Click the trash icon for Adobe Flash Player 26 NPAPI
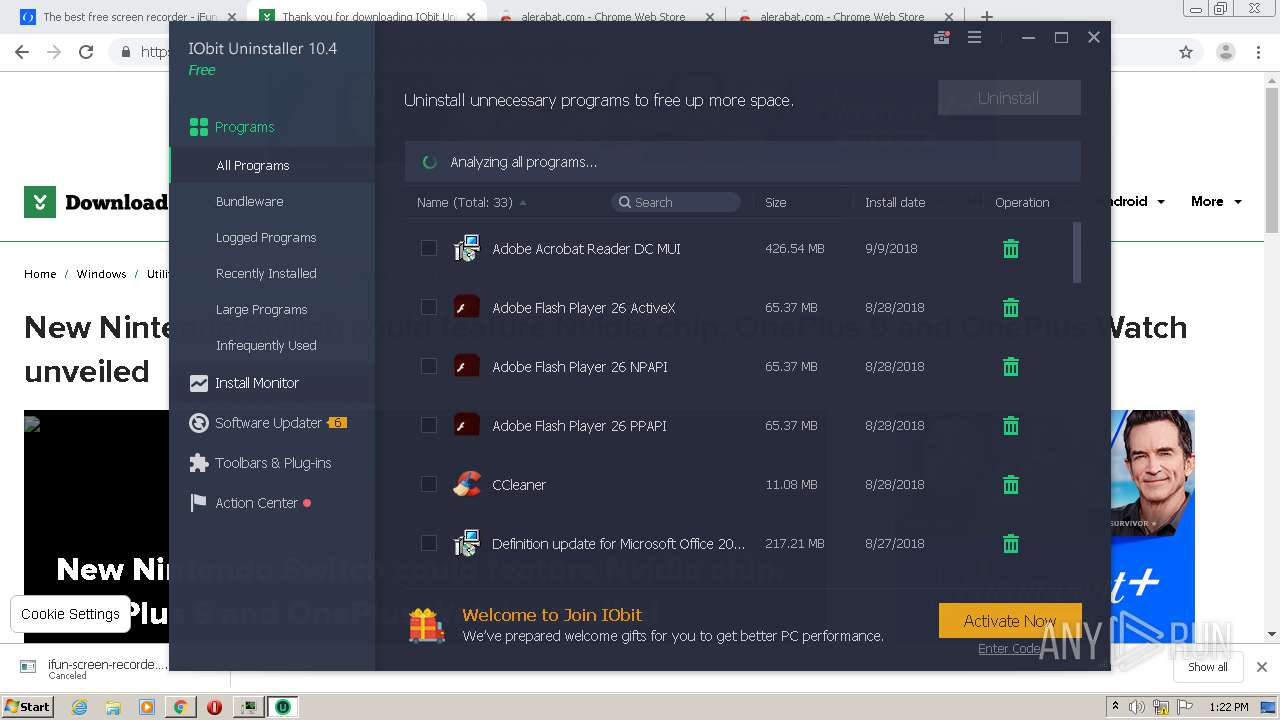Viewport: 1280px width, 720px height. (1011, 367)
